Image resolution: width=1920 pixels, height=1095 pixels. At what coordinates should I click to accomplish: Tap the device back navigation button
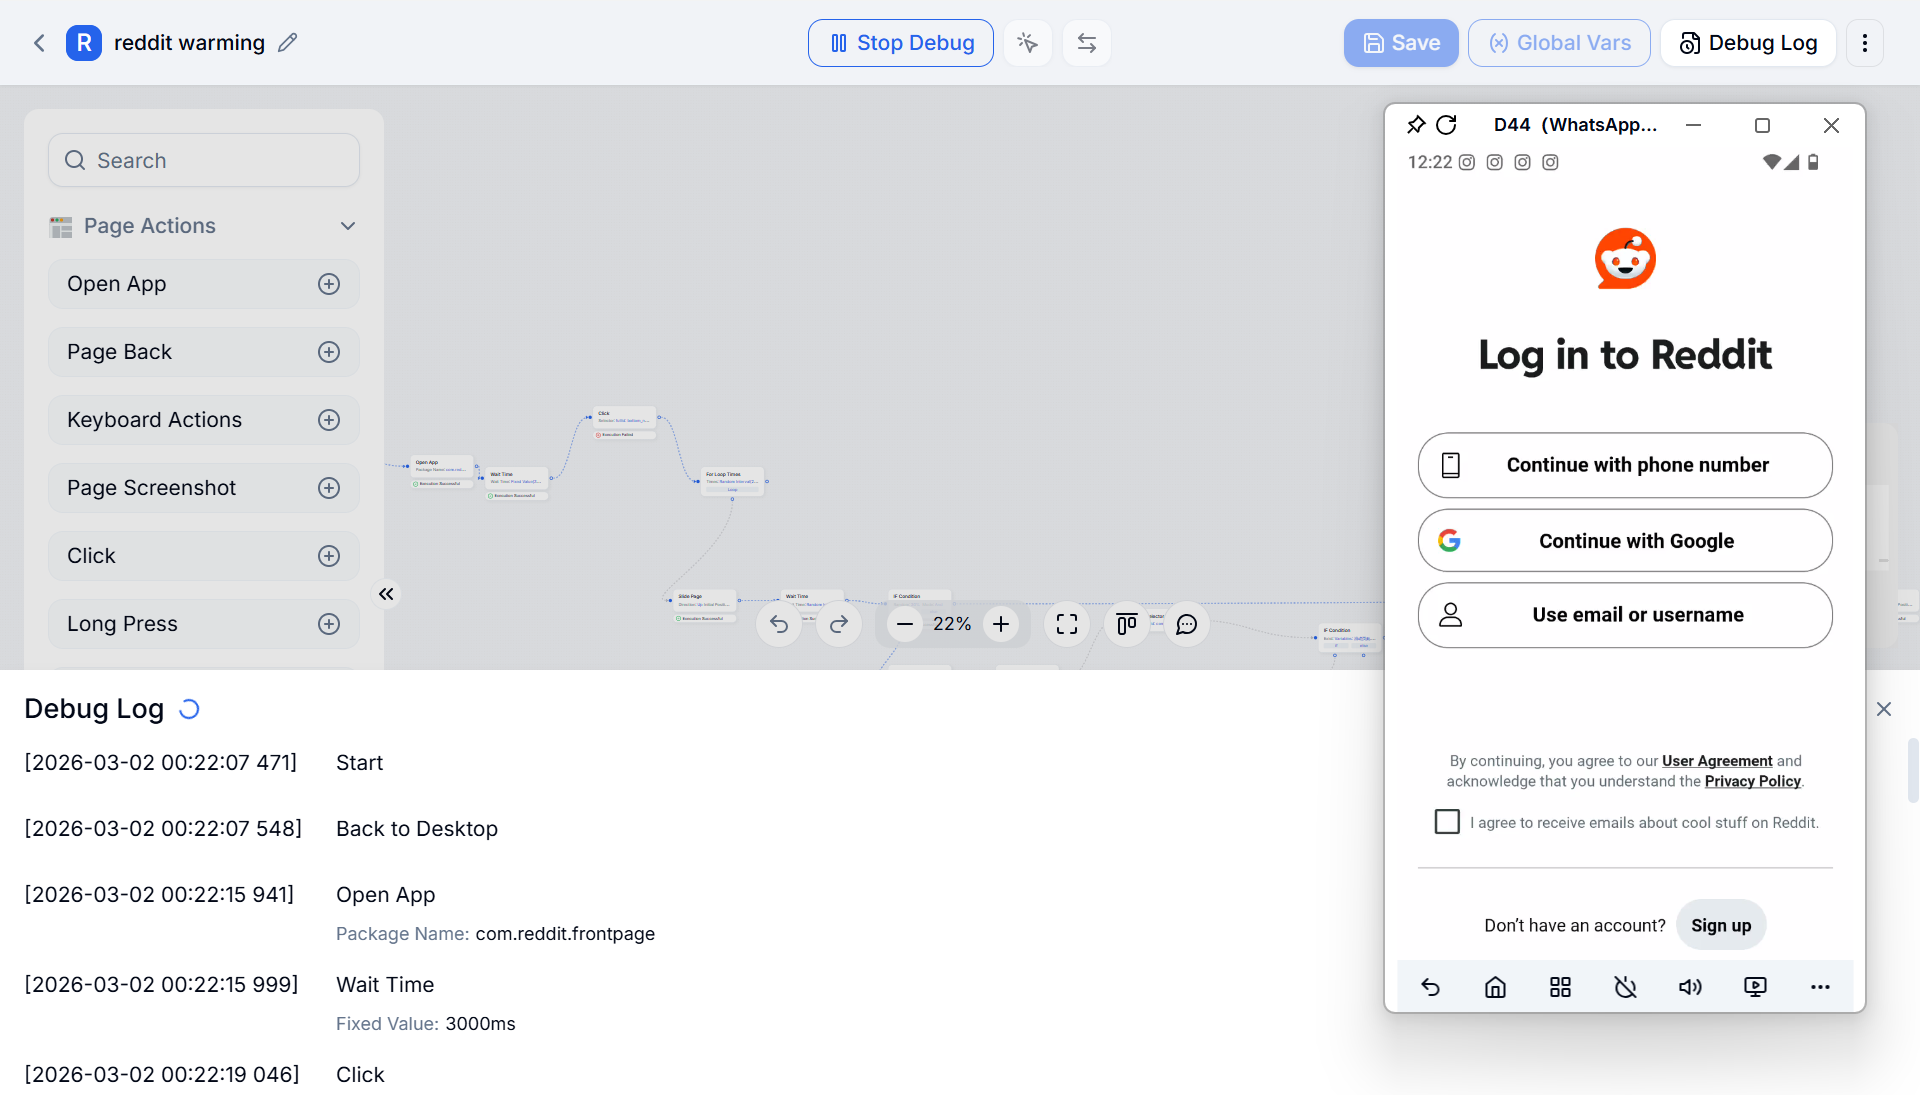pyautogui.click(x=1430, y=987)
